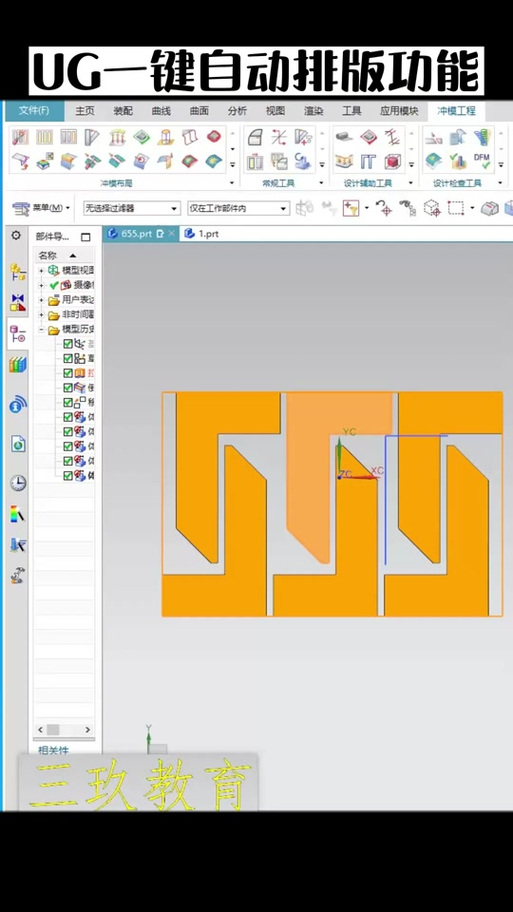Switch to the 分析 ribbon tab
Screen dimensions: 513x912
[x=237, y=111]
